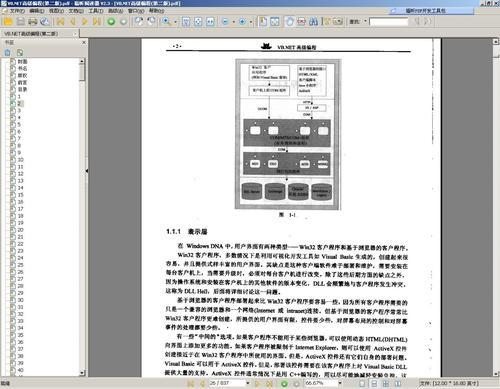Image resolution: width=500 pixels, height=389 pixels.
Task: Click the Save icon in toolbar
Action: pyautogui.click(x=21, y=22)
